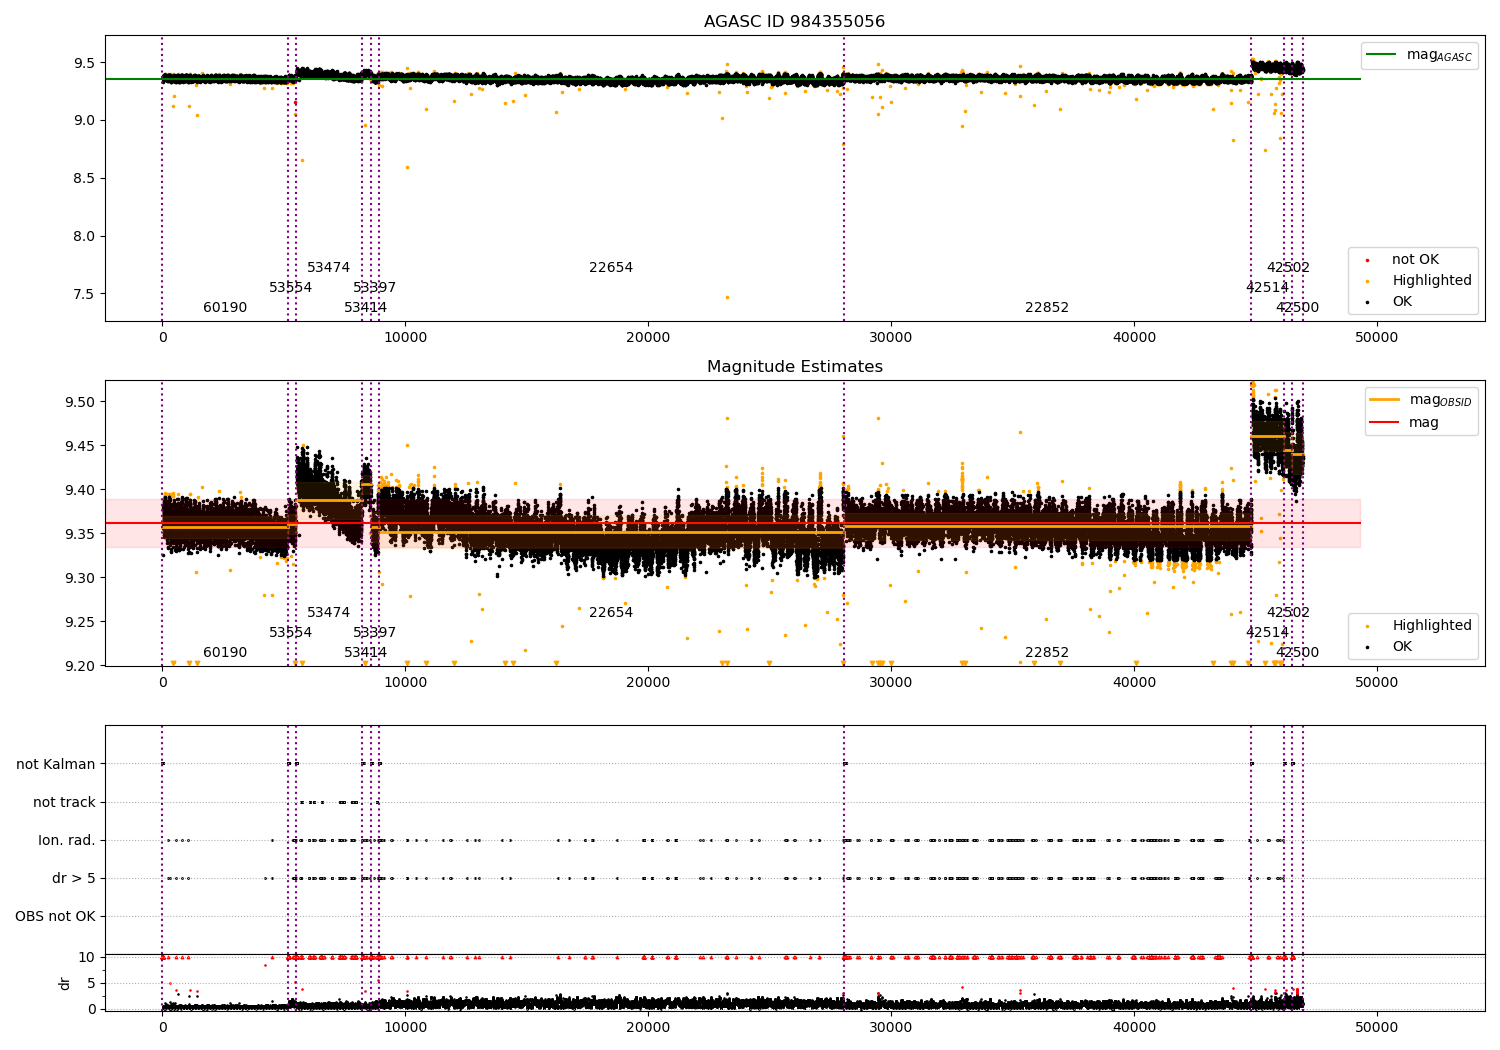Click the 20000 x-tick under the top plot

tap(648, 338)
